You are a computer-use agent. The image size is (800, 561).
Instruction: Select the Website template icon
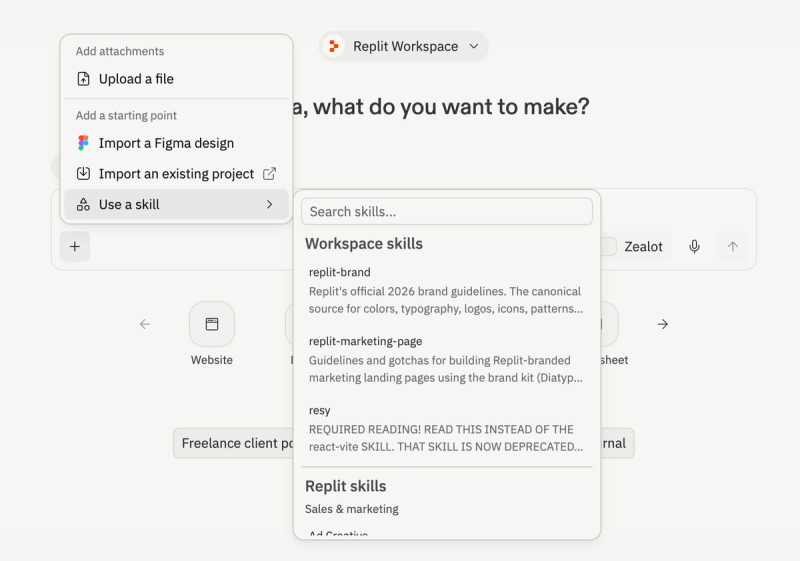tap(212, 324)
